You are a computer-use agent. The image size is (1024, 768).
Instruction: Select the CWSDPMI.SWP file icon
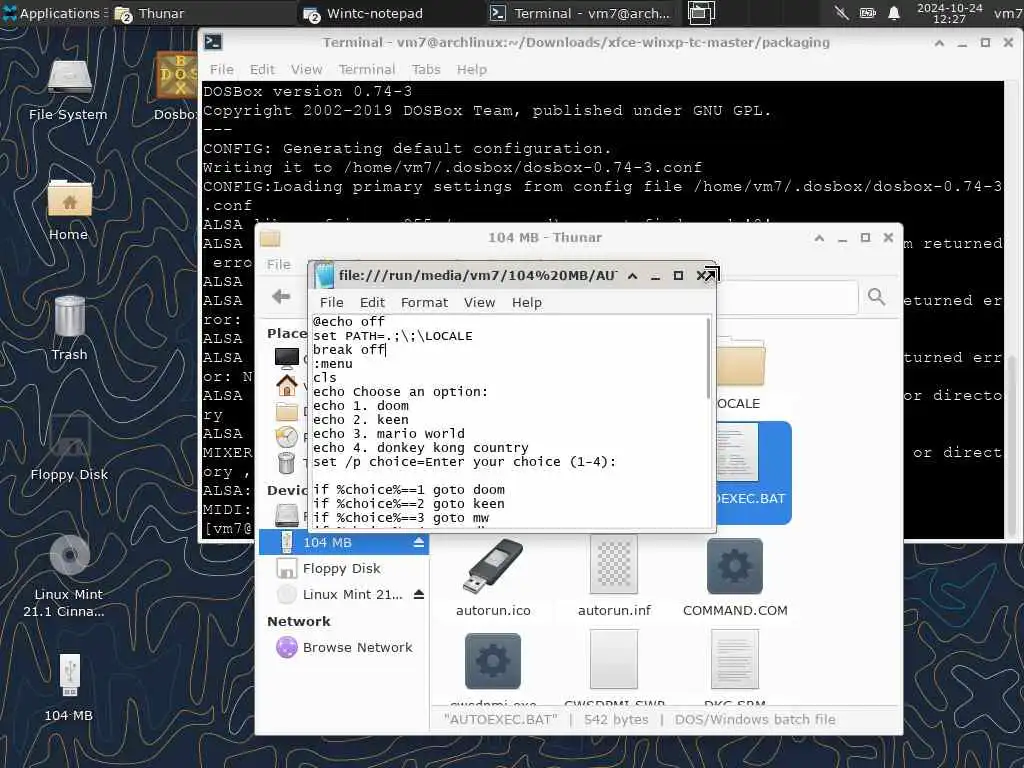614,660
